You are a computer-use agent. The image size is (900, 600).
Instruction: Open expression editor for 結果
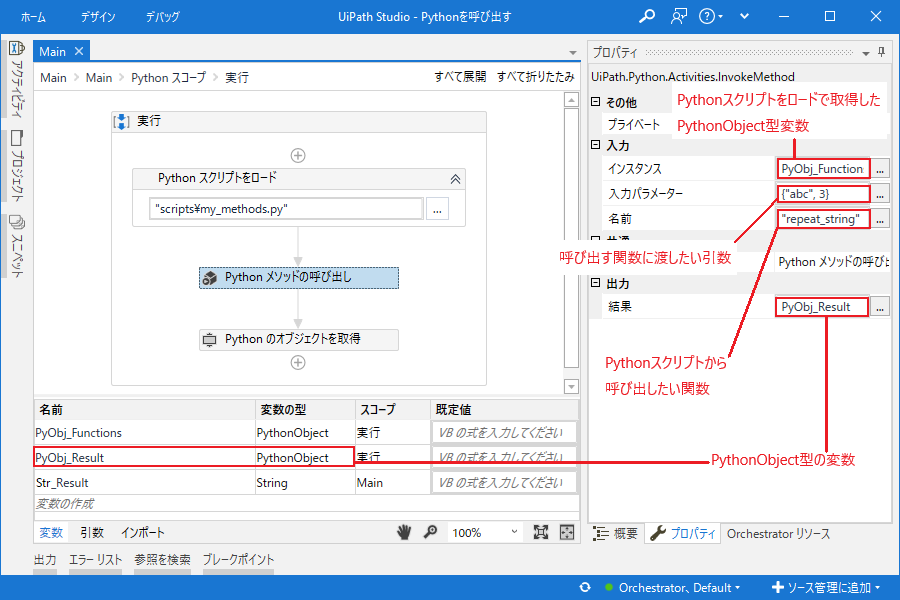tap(880, 307)
